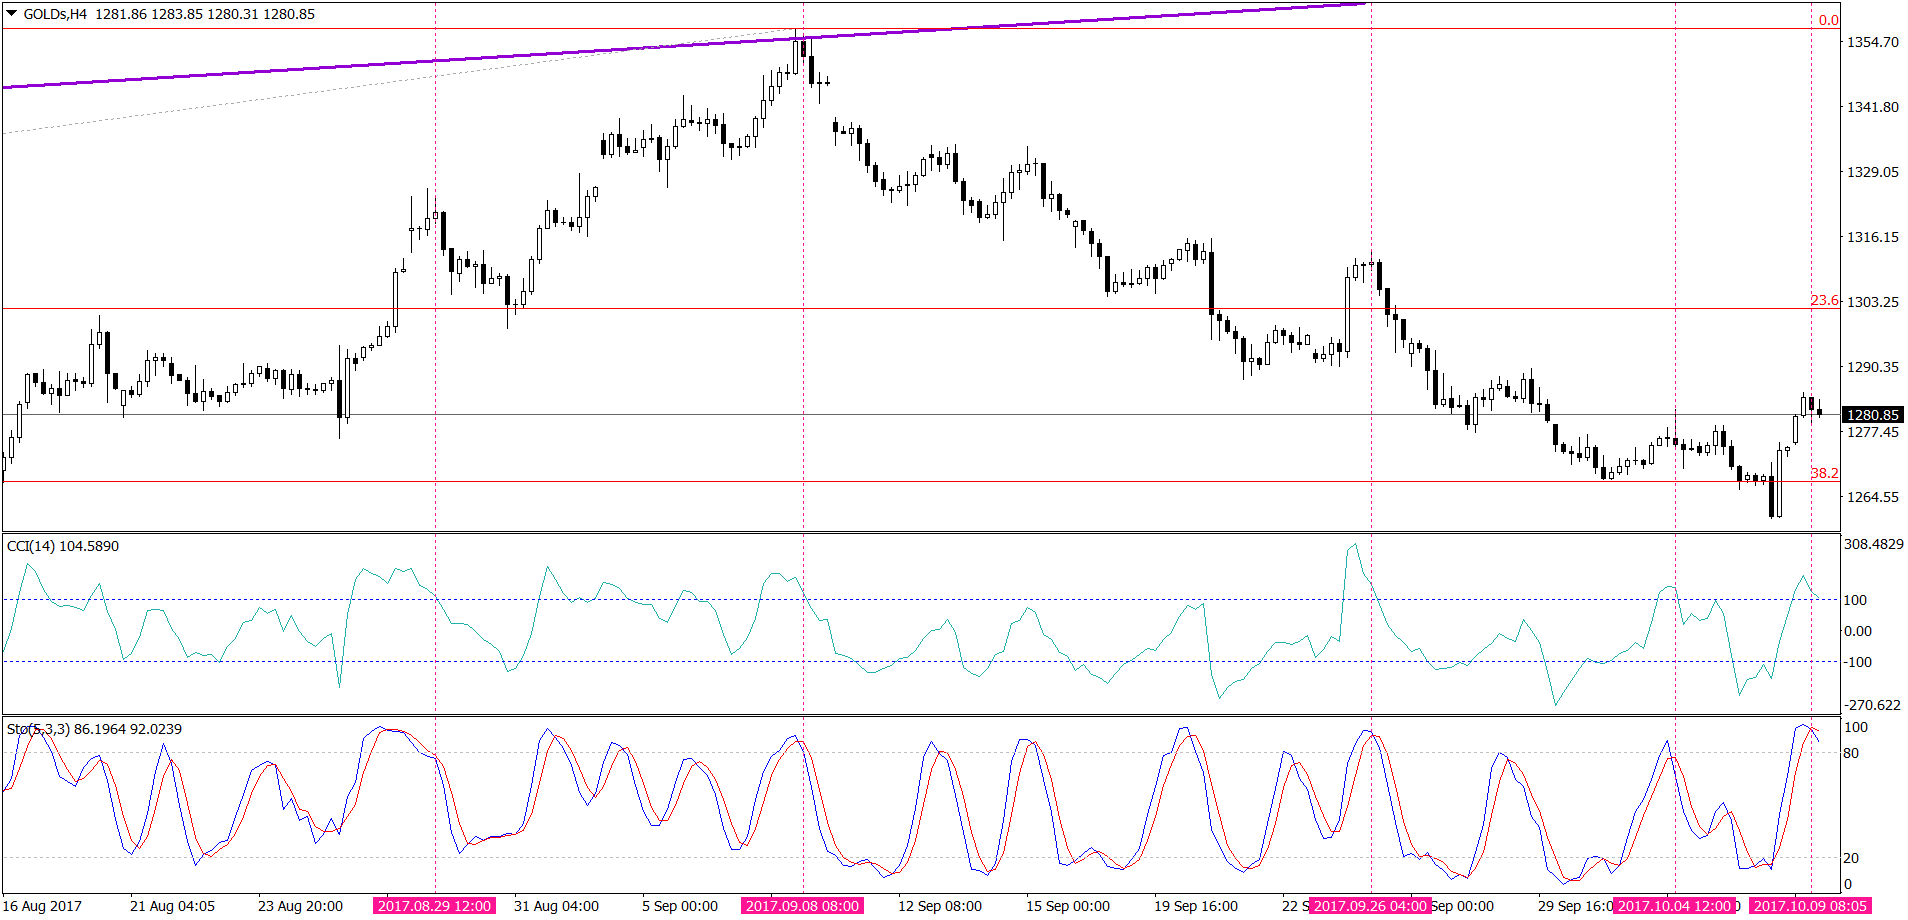The height and width of the screenshot is (920, 1908).
Task: Click the 2017.08.29 12:00 date marker
Action: (434, 906)
